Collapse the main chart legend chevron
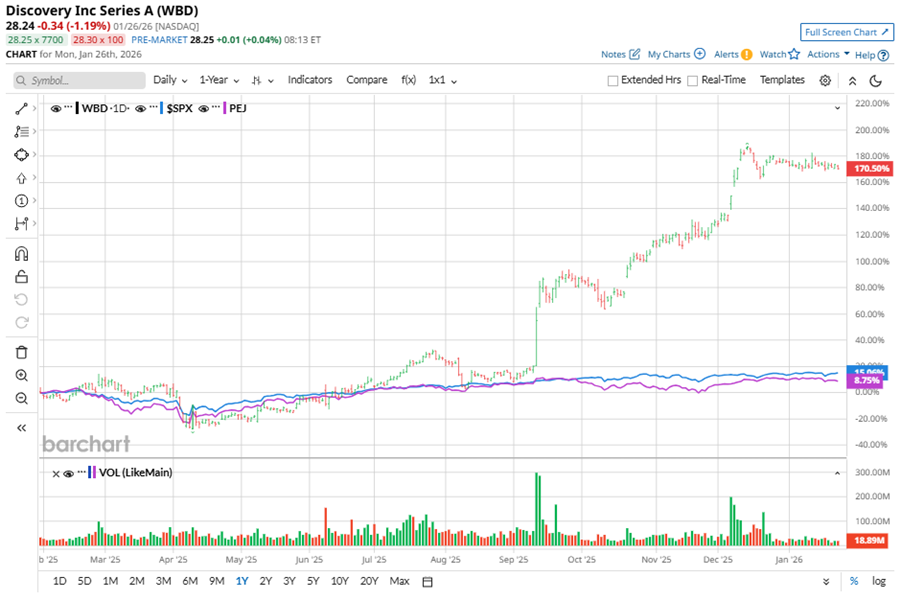 [838, 108]
